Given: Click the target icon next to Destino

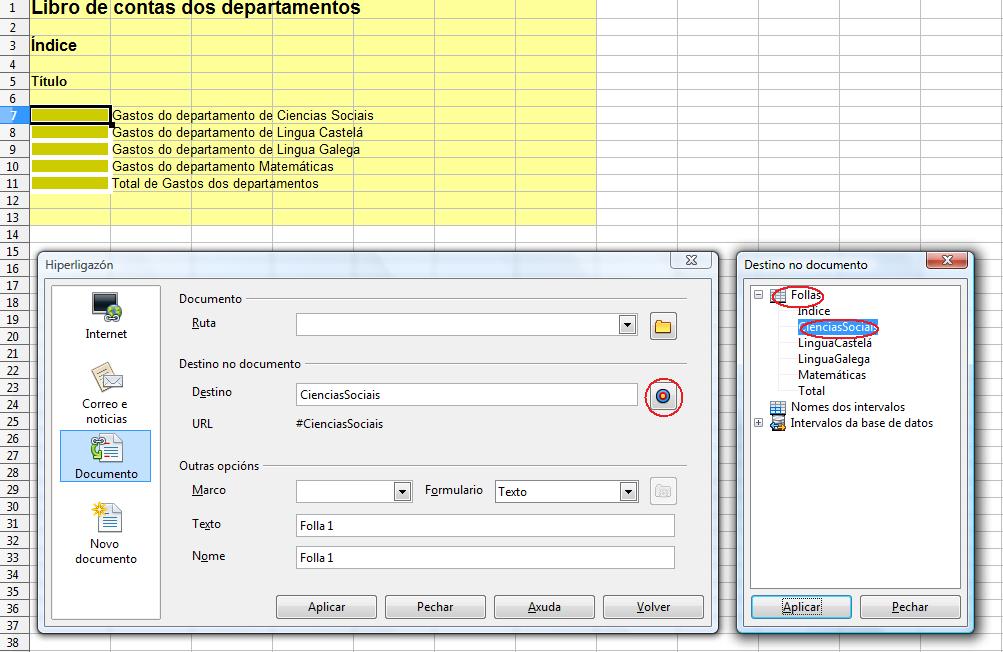Looking at the screenshot, I should [663, 396].
